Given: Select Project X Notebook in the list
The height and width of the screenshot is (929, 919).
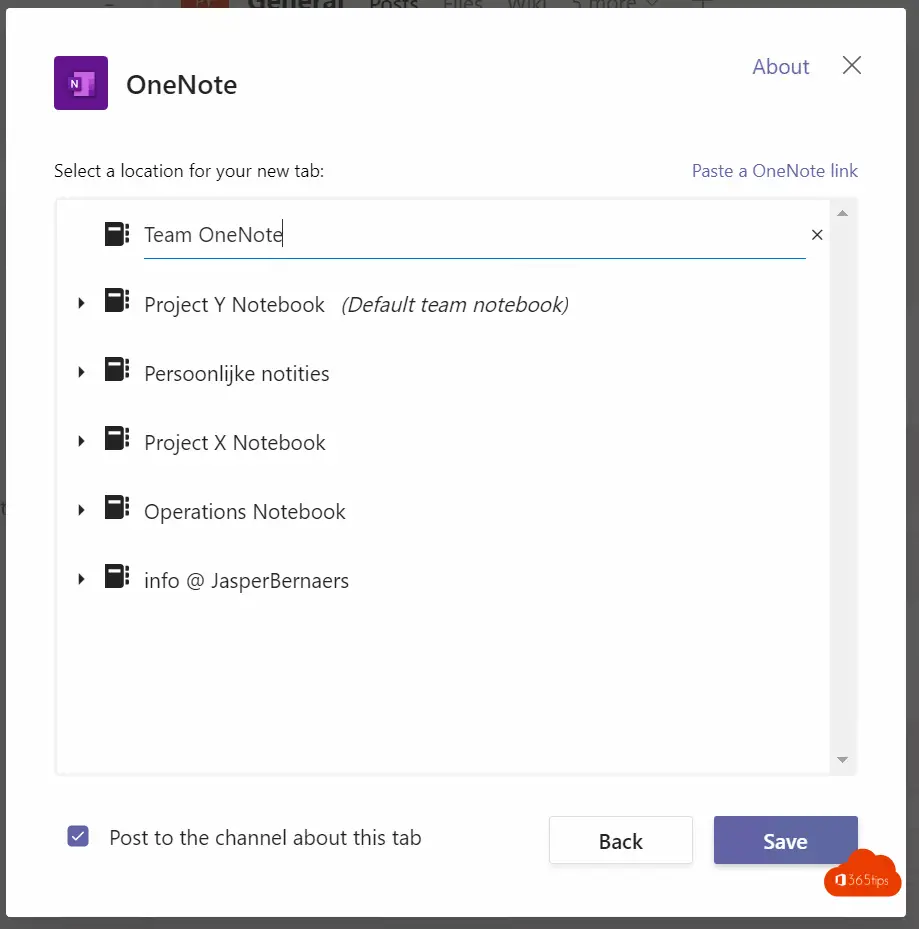Looking at the screenshot, I should 235,443.
